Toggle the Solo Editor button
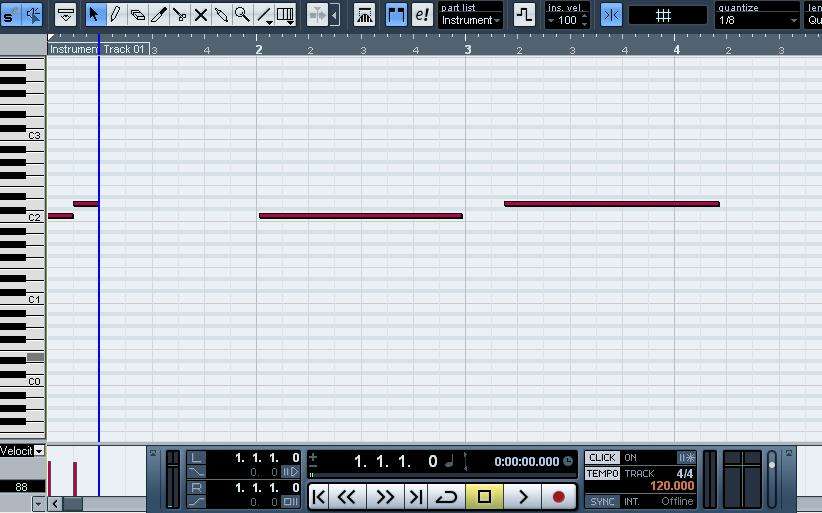The image size is (822, 513). point(9,15)
